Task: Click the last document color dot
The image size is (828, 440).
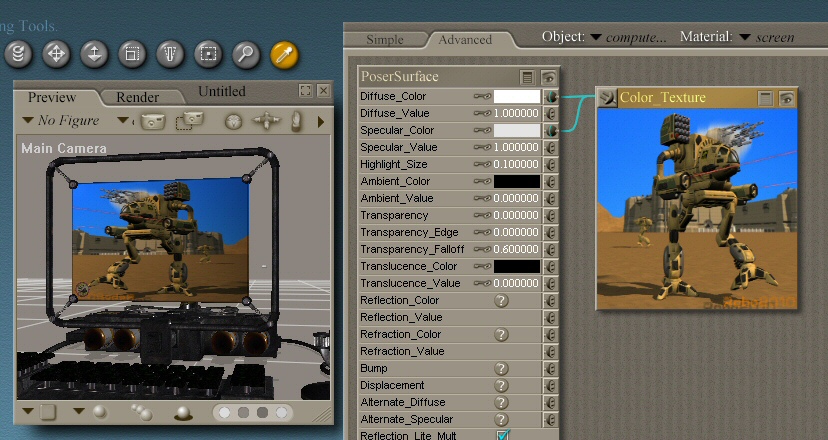Action: [x=281, y=413]
